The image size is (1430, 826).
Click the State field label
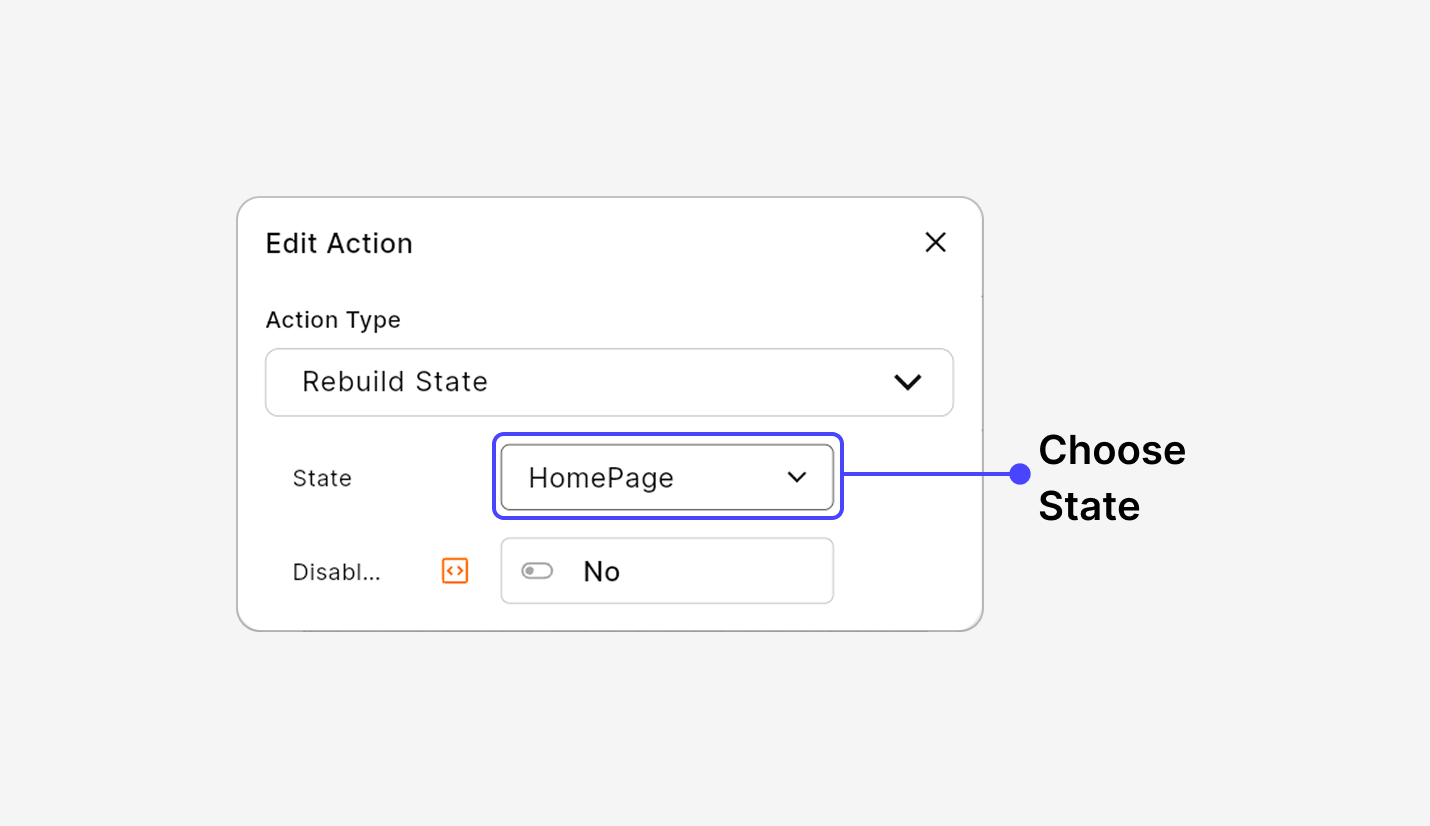(322, 478)
